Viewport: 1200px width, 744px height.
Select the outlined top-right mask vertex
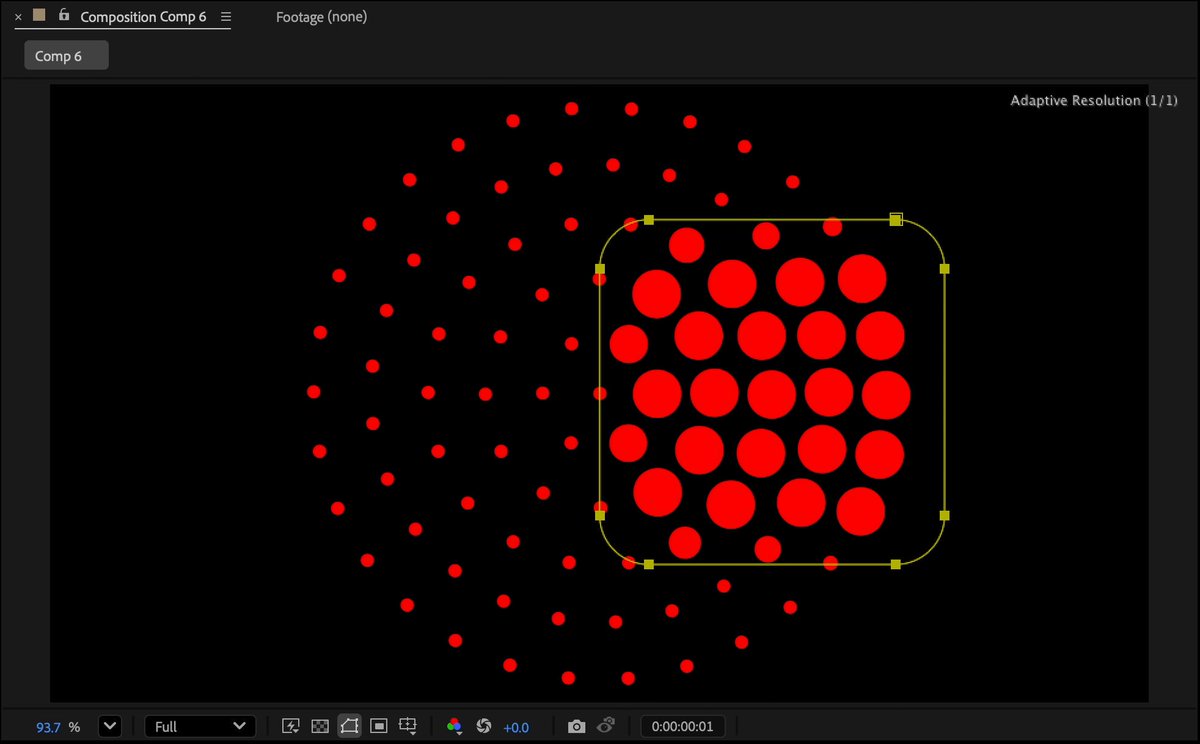click(x=896, y=219)
